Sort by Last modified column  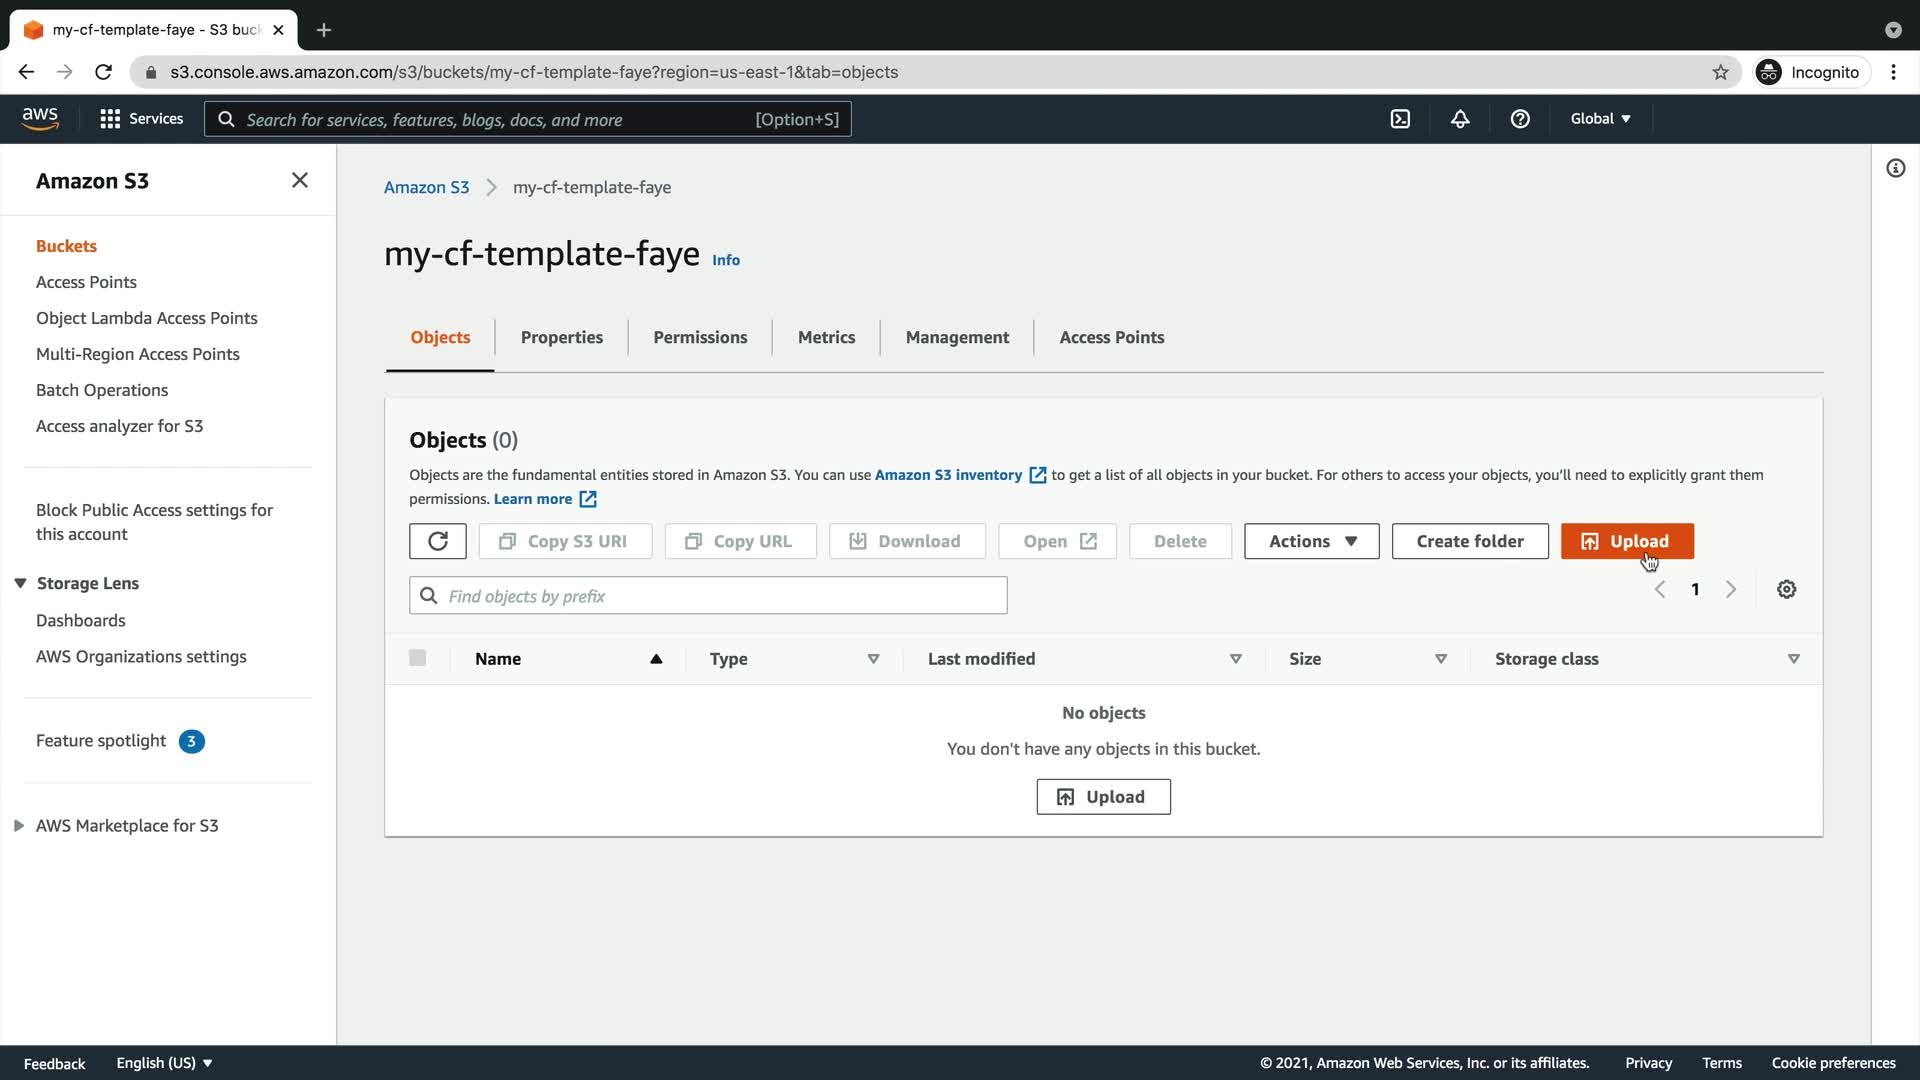tap(1235, 659)
